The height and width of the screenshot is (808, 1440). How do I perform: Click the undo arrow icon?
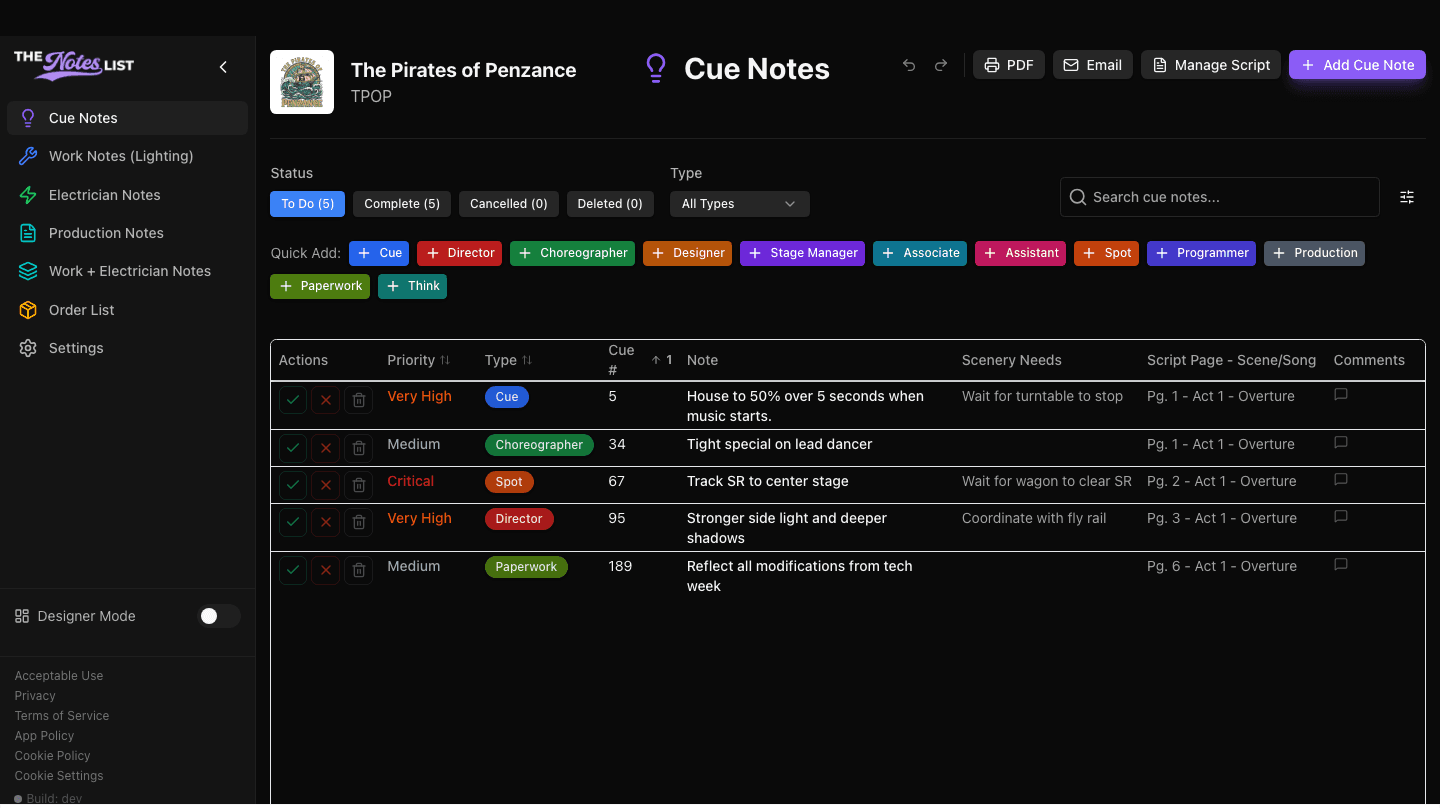click(909, 65)
